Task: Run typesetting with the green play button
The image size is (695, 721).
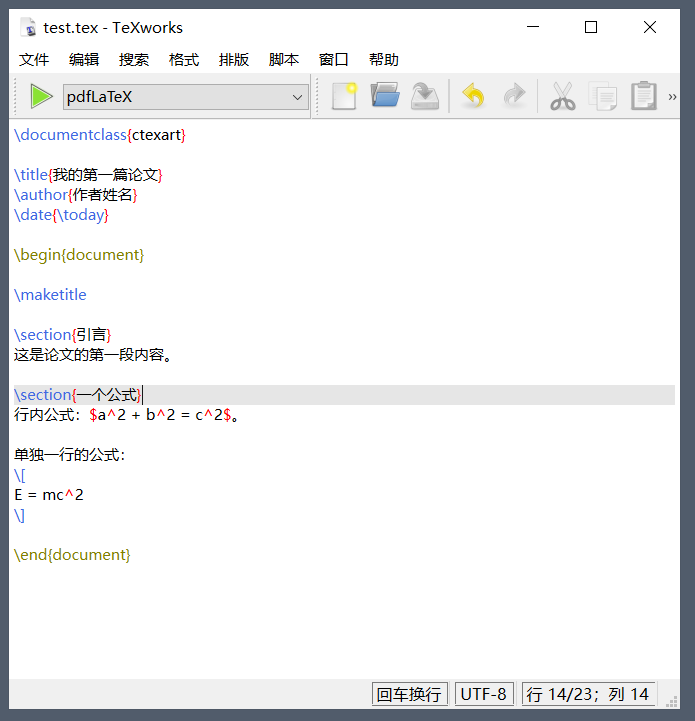Action: click(41, 97)
